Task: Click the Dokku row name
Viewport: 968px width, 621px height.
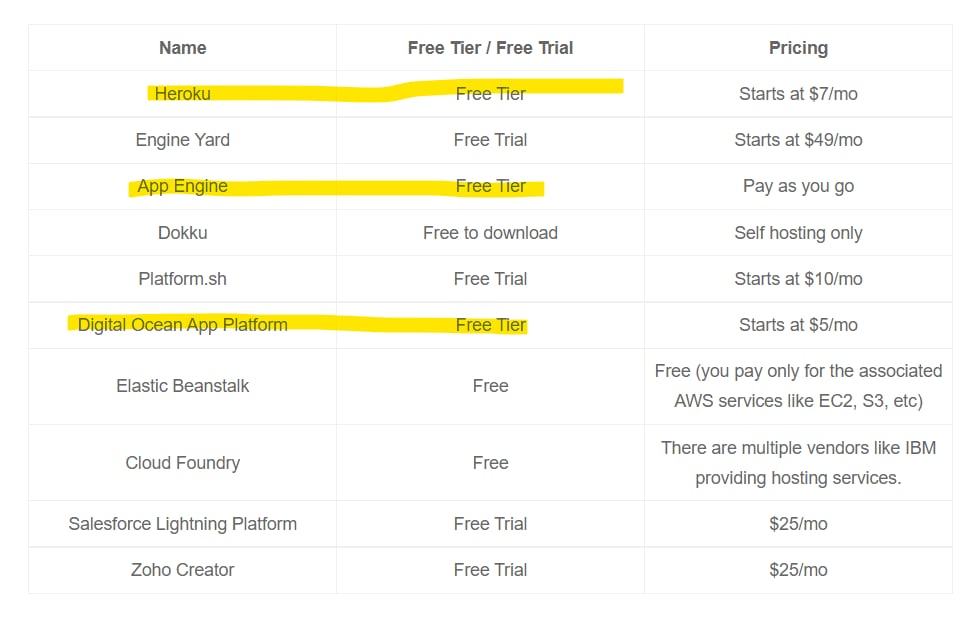Action: tap(183, 233)
